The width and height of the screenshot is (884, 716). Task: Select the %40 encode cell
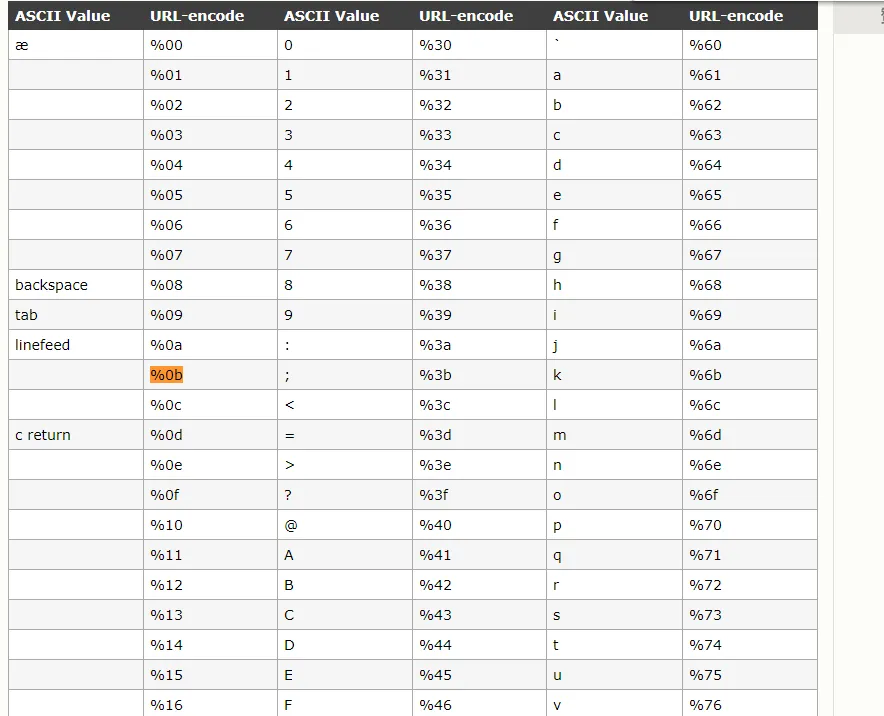tap(436, 525)
